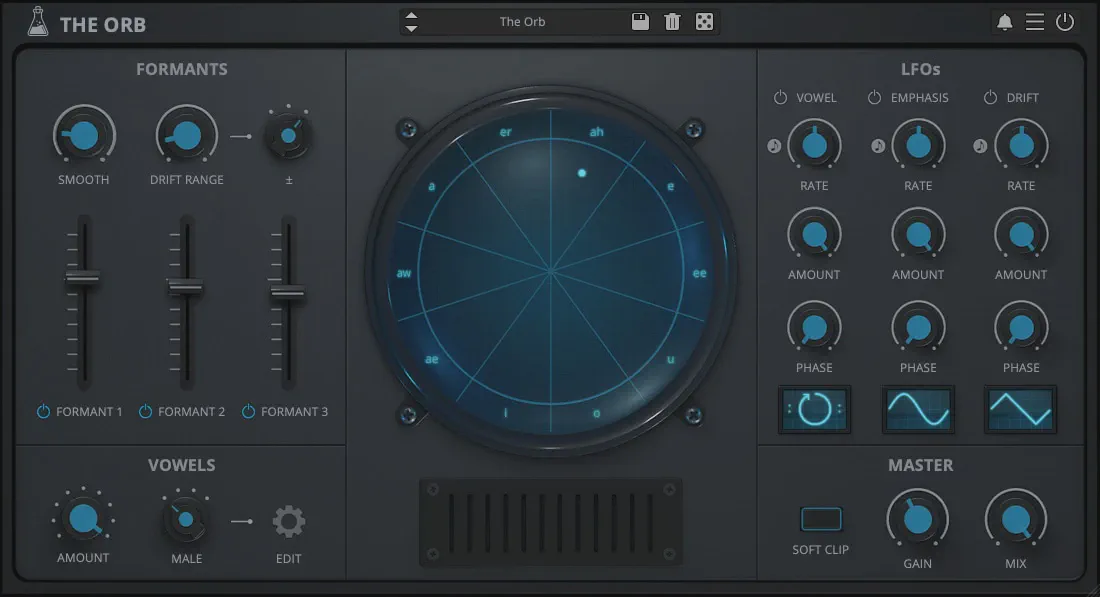Enable the VOWEL LFO power toggle
This screenshot has width=1100, height=597.
(x=781, y=98)
